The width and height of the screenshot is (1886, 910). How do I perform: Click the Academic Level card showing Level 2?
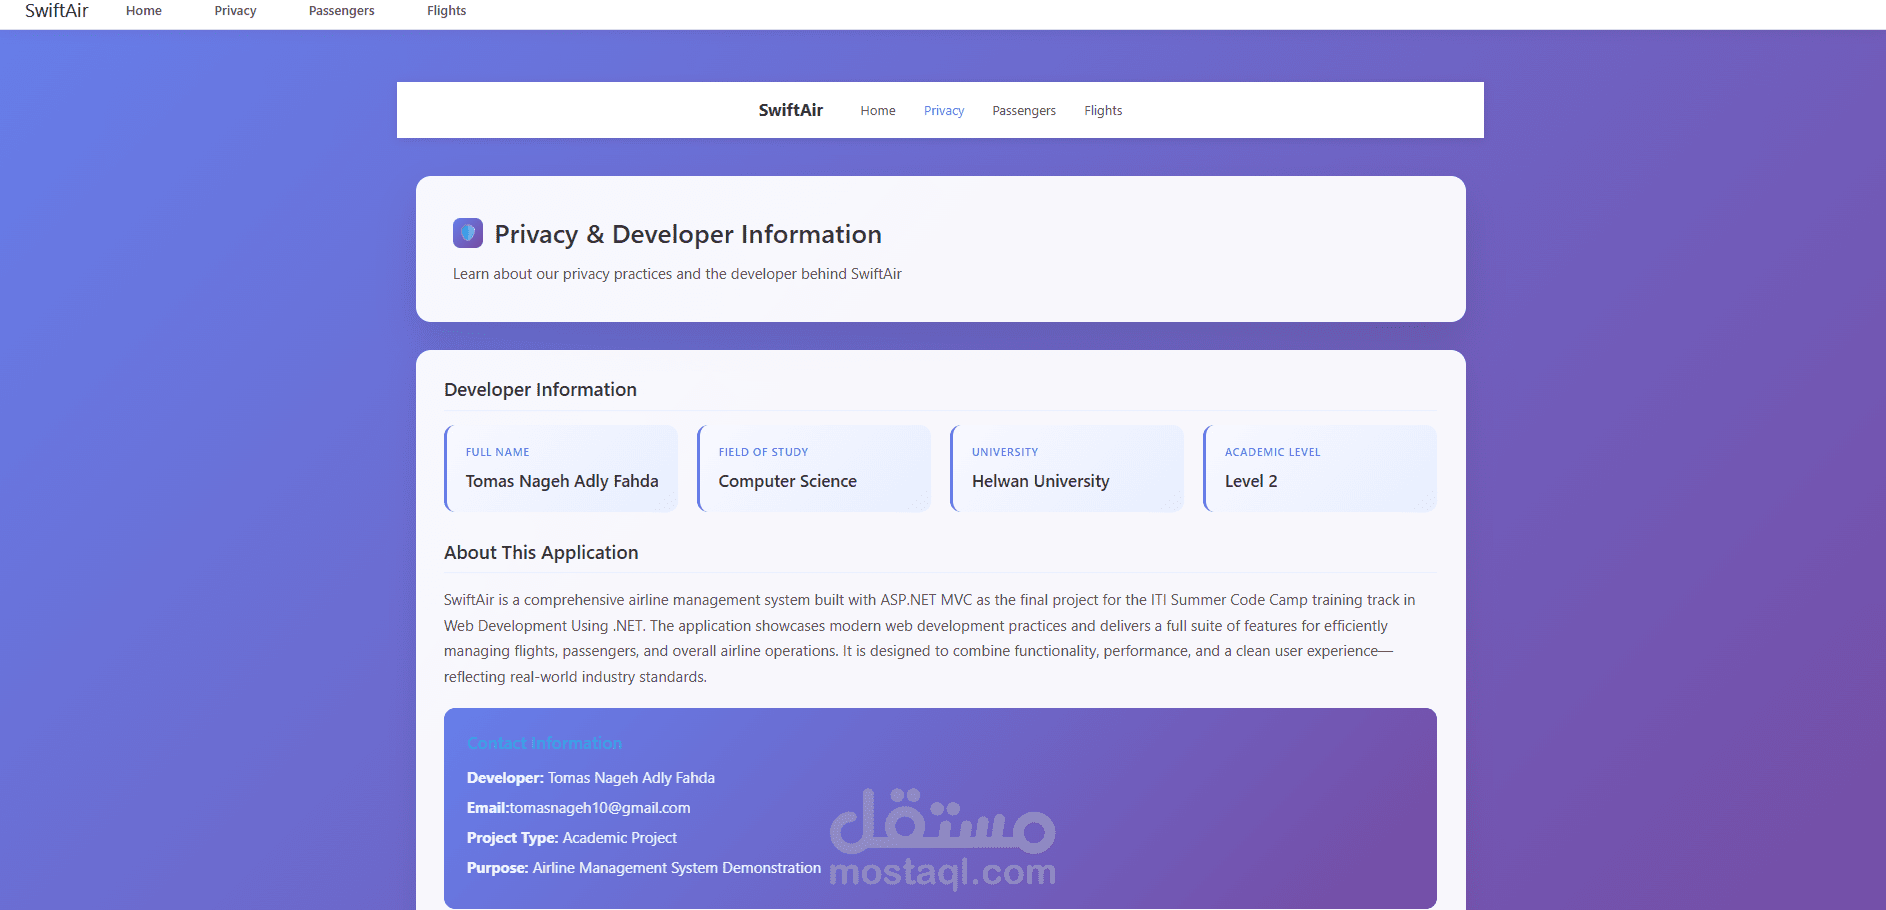click(1320, 468)
